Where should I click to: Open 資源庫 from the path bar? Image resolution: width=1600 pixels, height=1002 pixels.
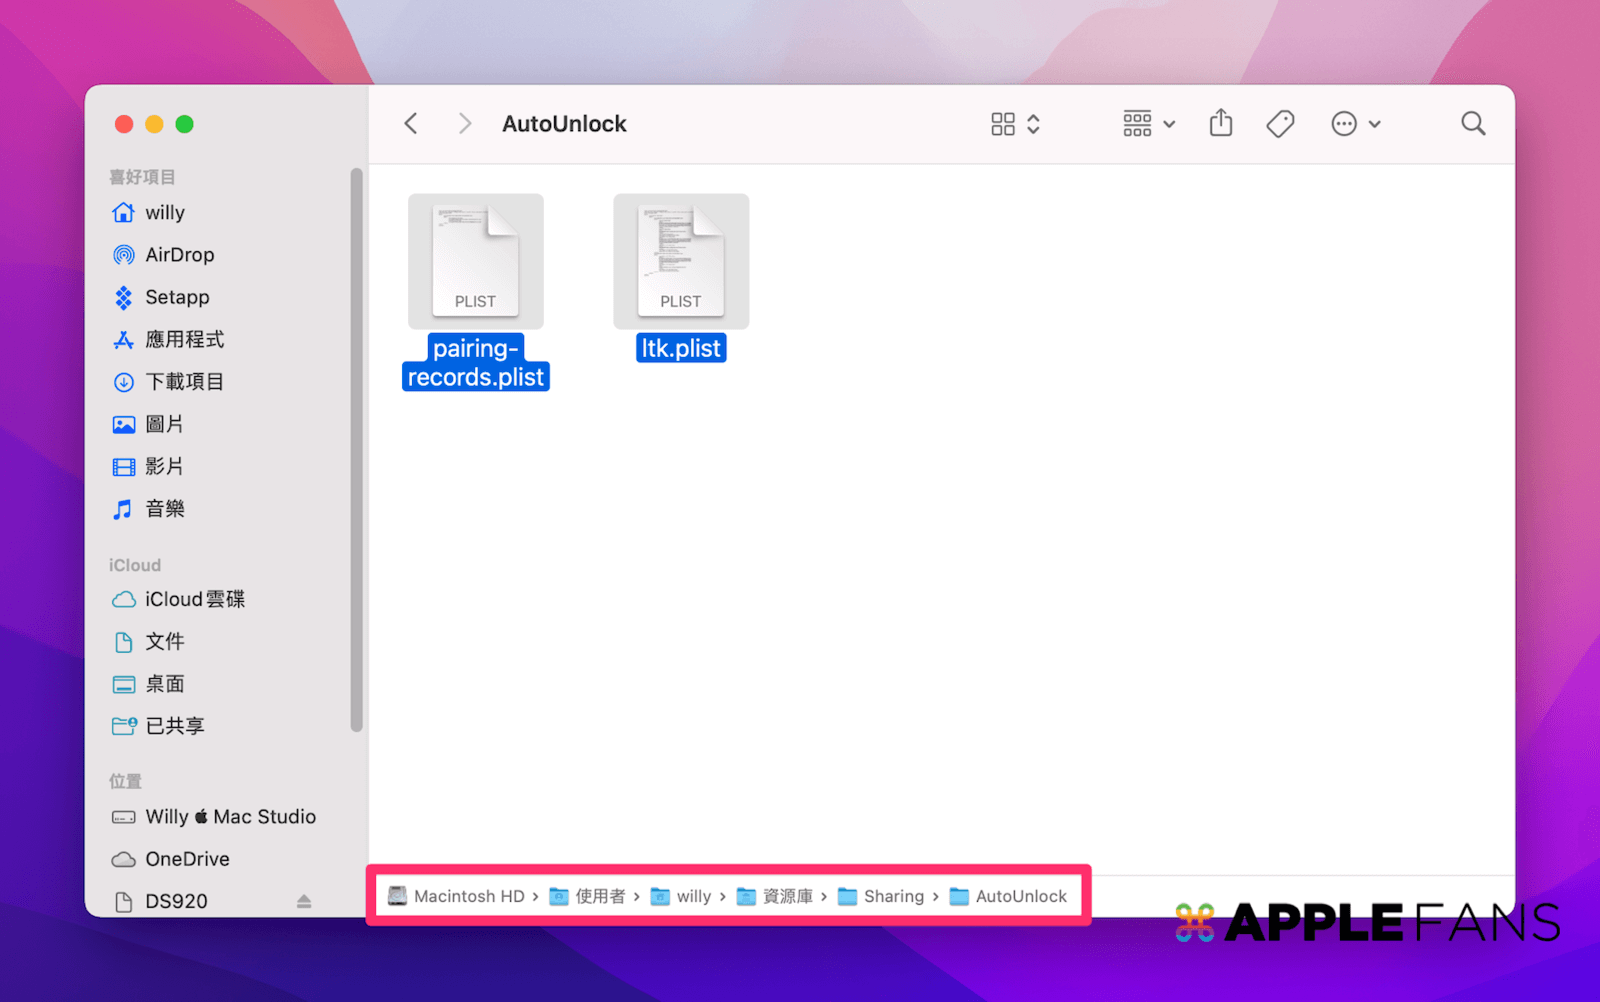click(x=789, y=896)
